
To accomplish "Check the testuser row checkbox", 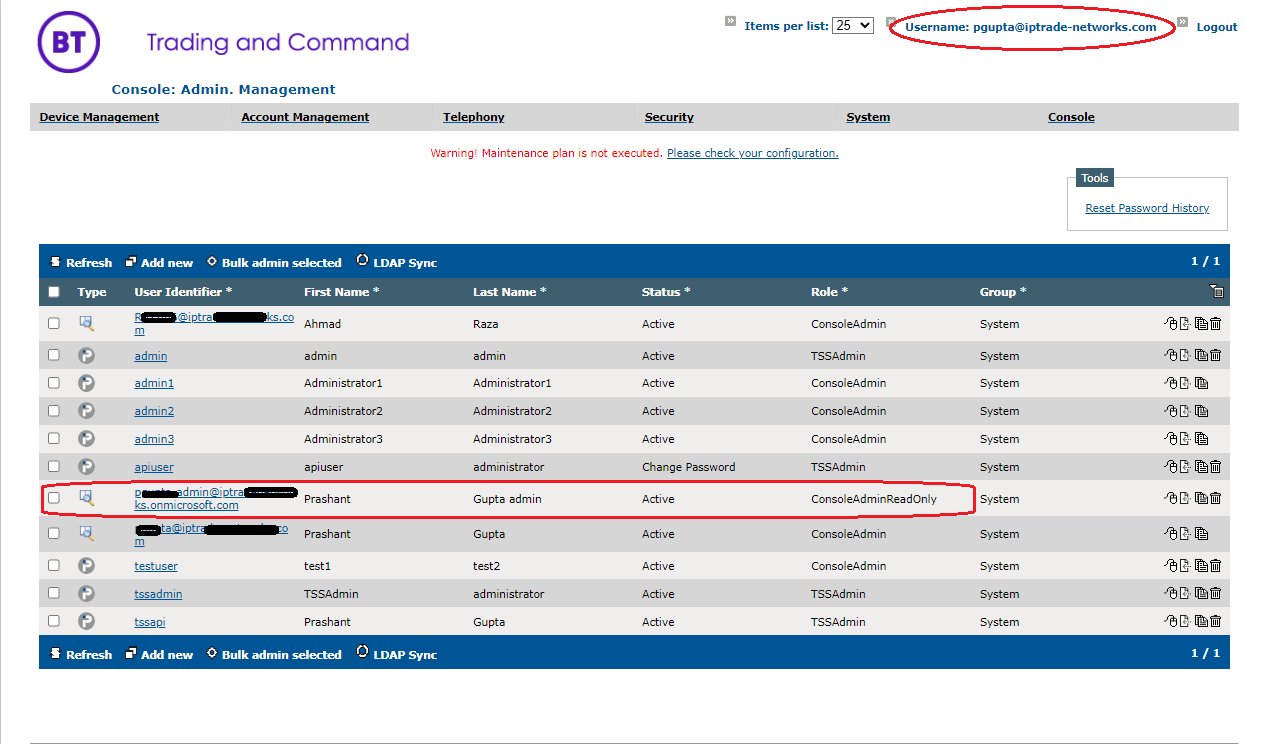I will coord(54,565).
